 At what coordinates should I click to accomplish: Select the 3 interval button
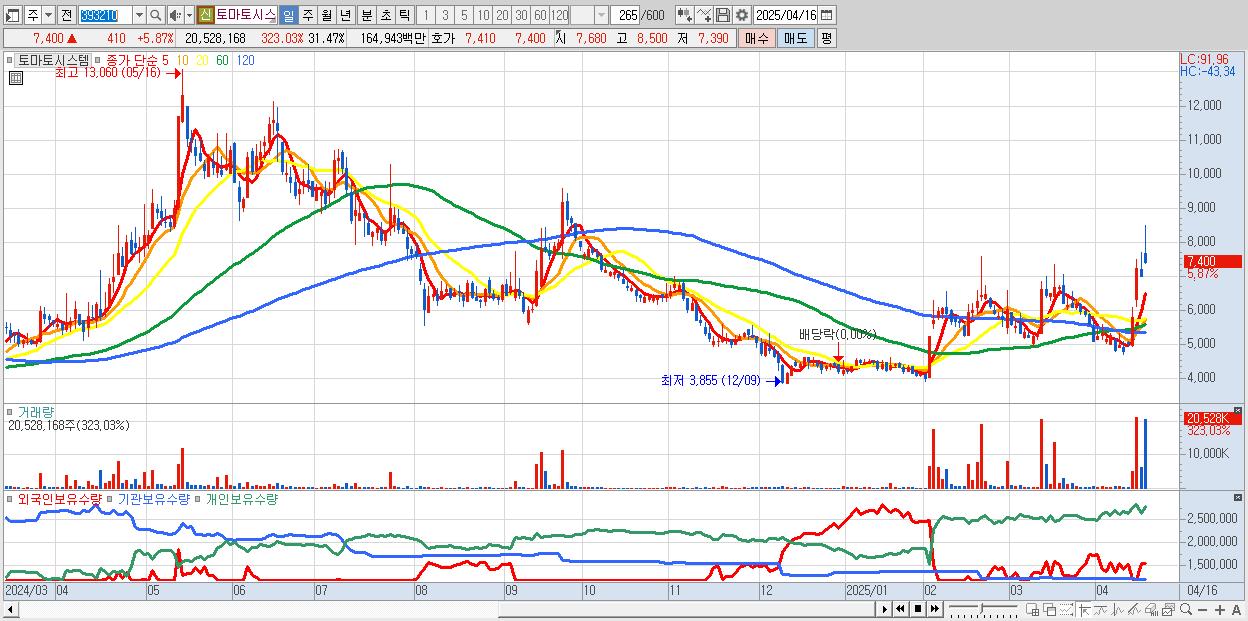coord(445,15)
